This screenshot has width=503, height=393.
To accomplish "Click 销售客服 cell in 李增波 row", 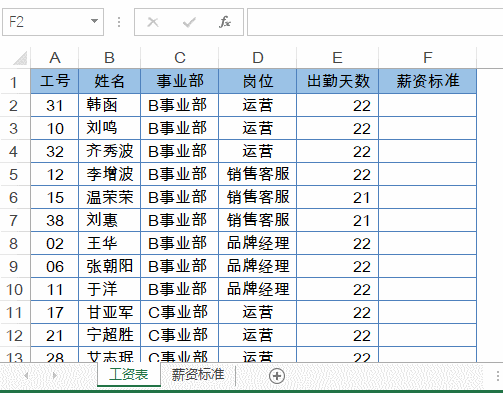I will 258,174.
